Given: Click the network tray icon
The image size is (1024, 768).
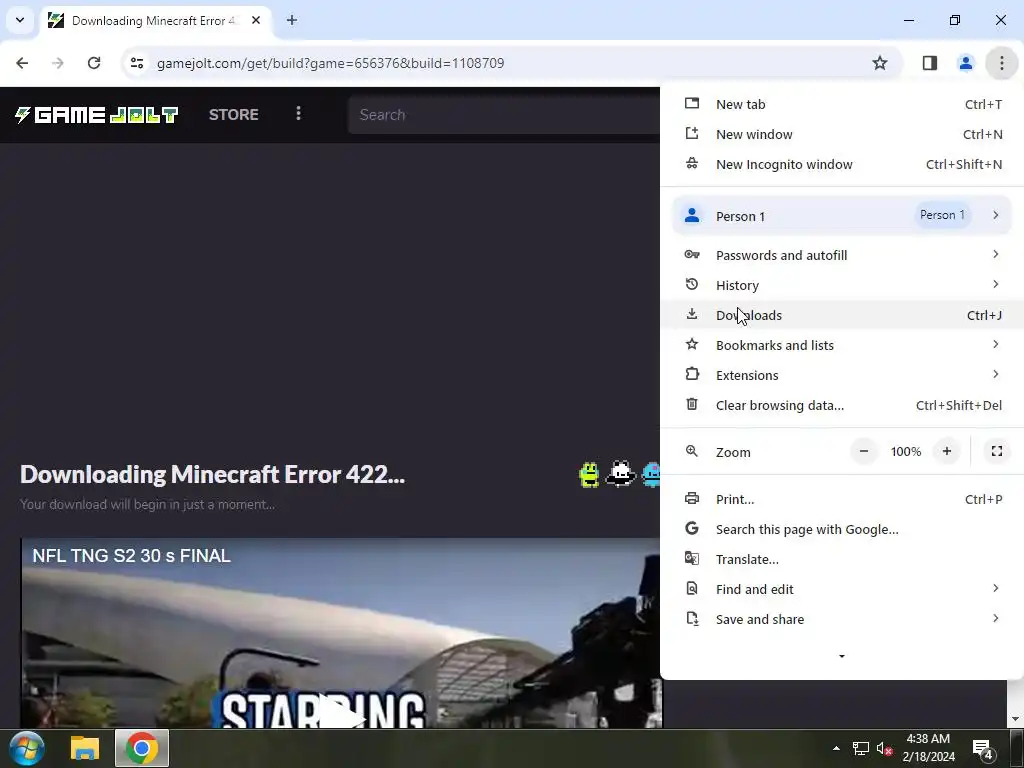Looking at the screenshot, I should point(861,748).
